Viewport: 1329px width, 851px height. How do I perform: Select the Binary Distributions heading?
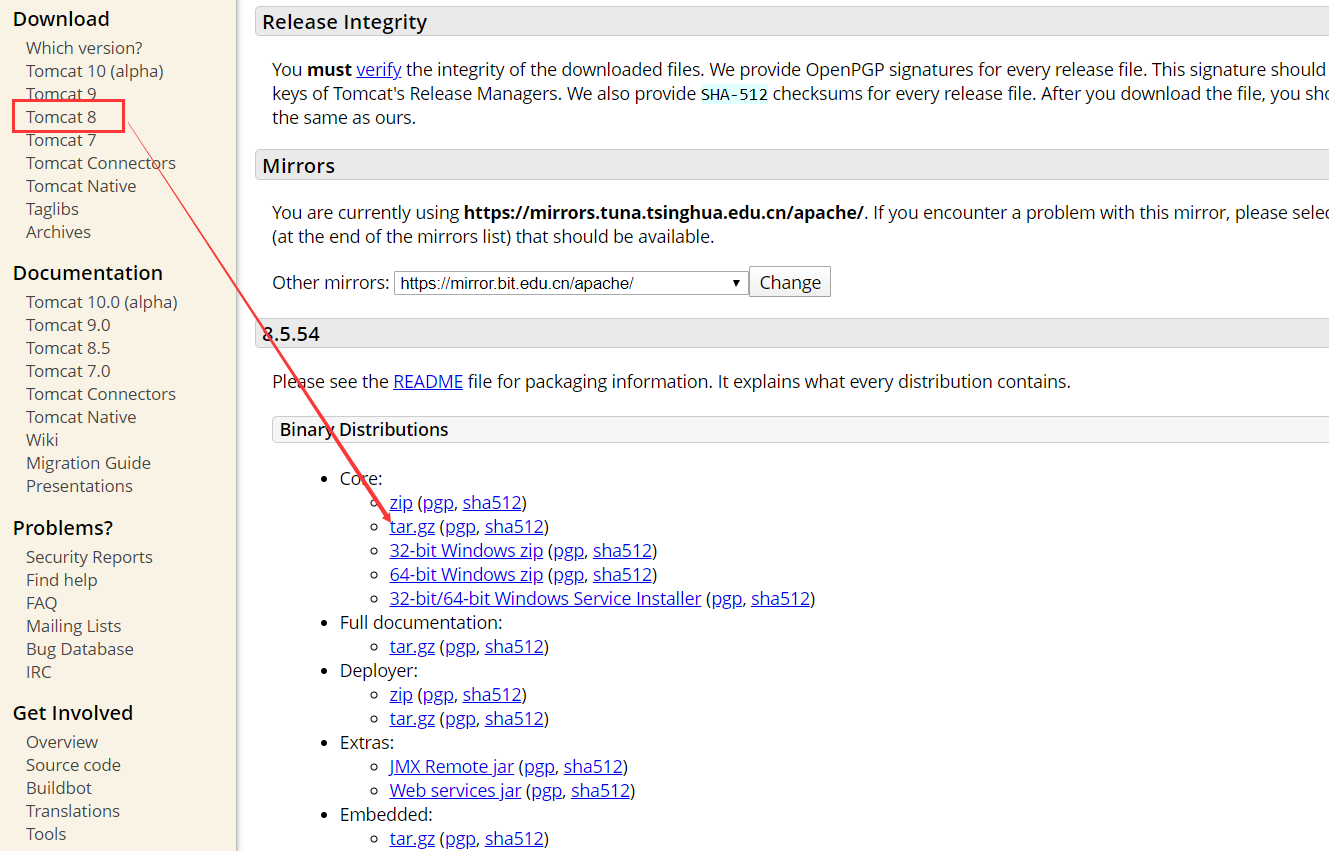tap(364, 430)
